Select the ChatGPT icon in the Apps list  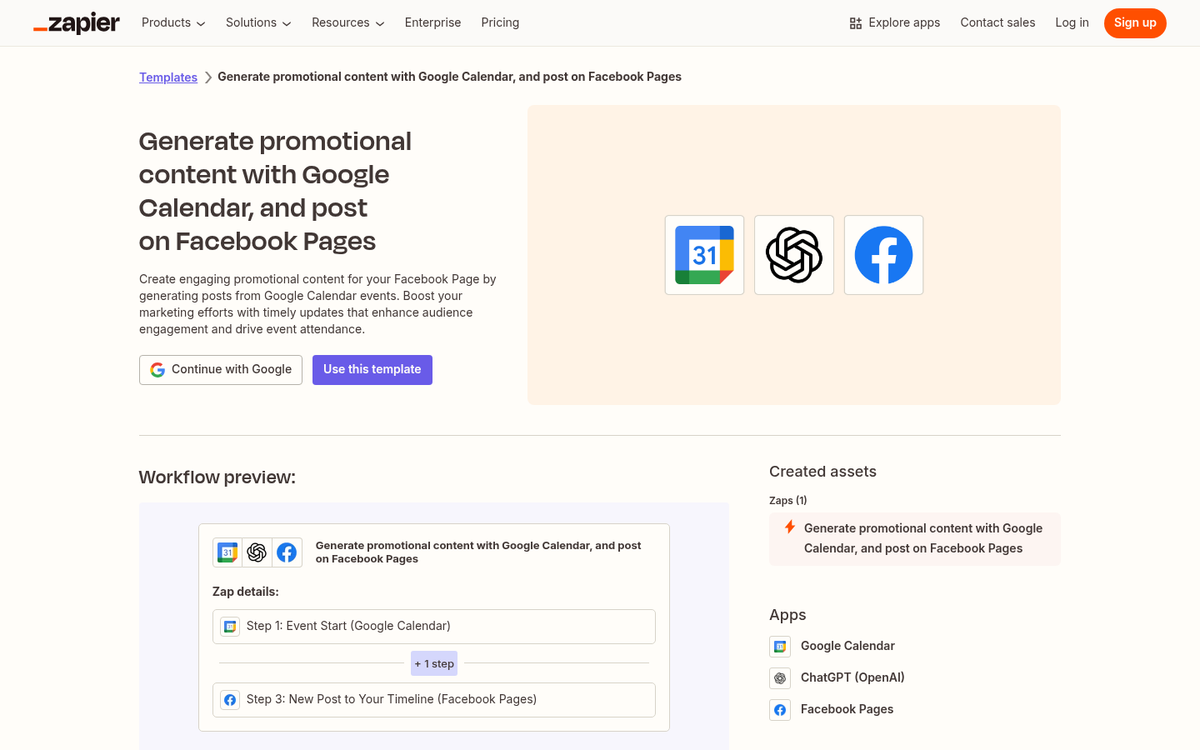[780, 677]
